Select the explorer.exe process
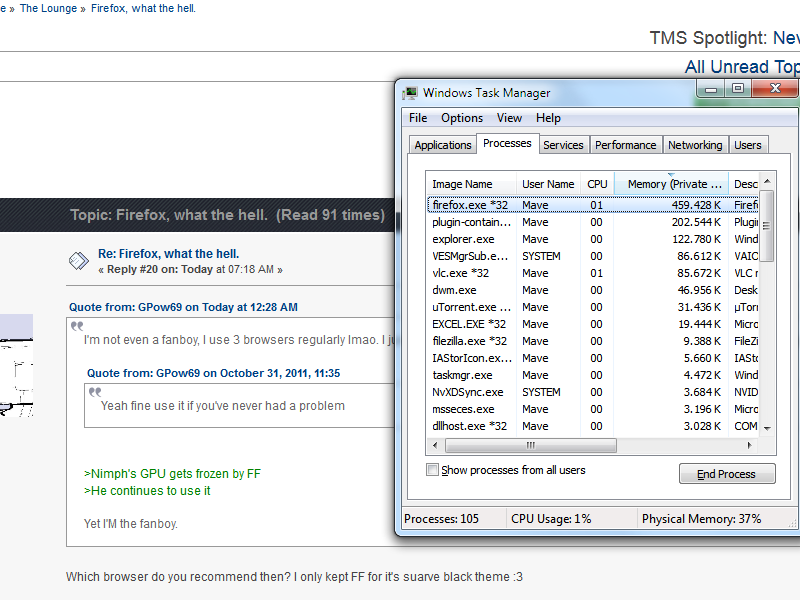 click(593, 239)
